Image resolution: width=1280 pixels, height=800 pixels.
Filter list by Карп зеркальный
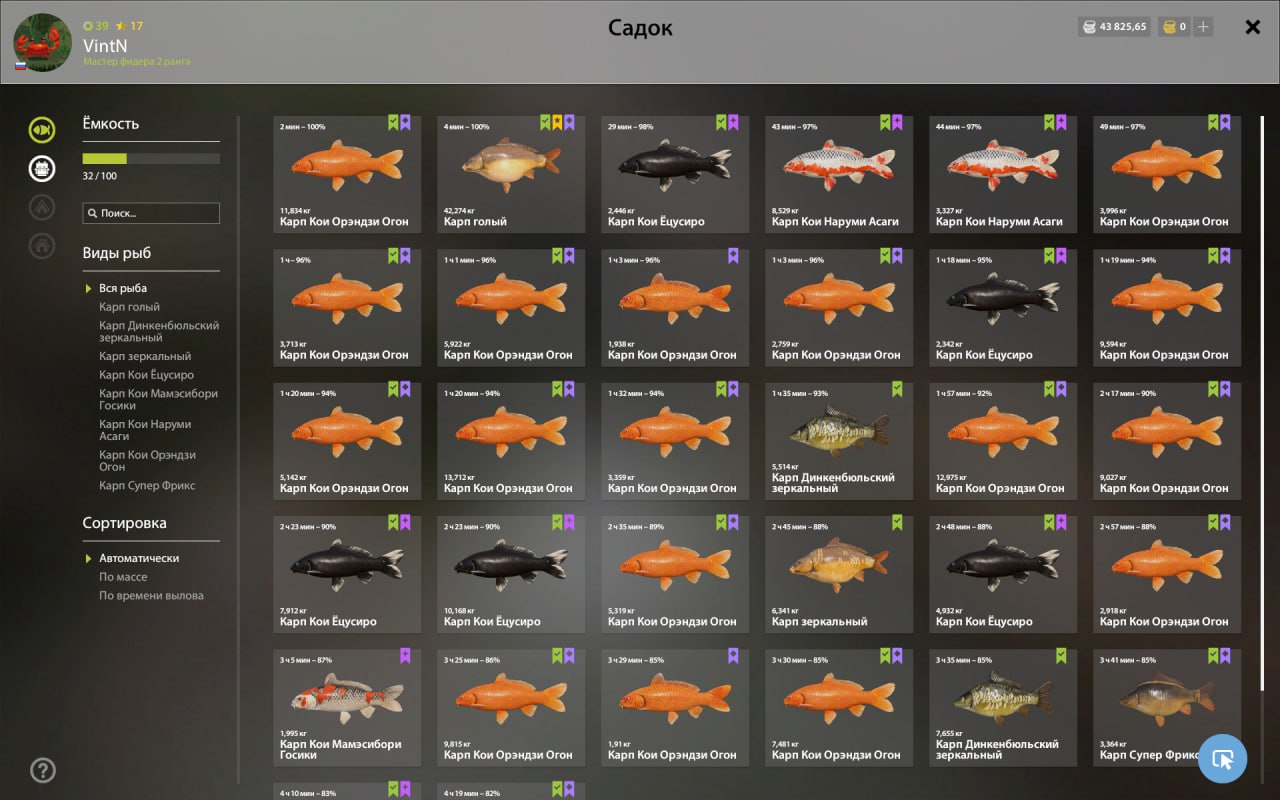pos(145,356)
